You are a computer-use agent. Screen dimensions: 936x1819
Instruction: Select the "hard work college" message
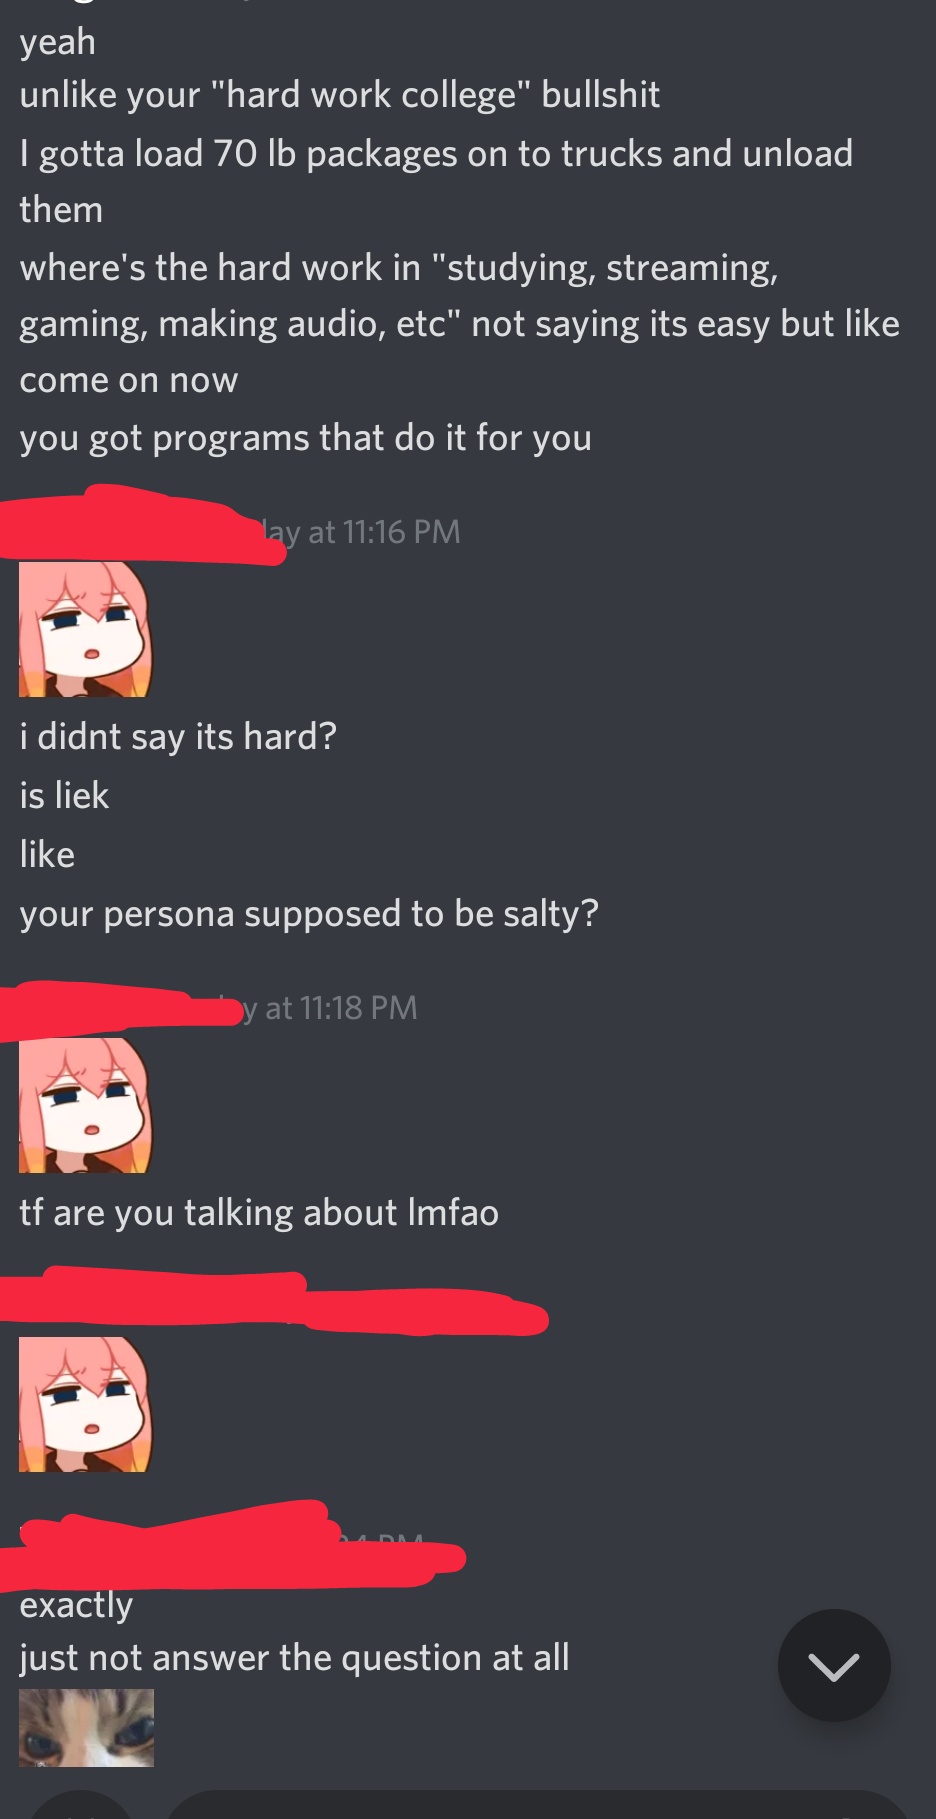(340, 95)
